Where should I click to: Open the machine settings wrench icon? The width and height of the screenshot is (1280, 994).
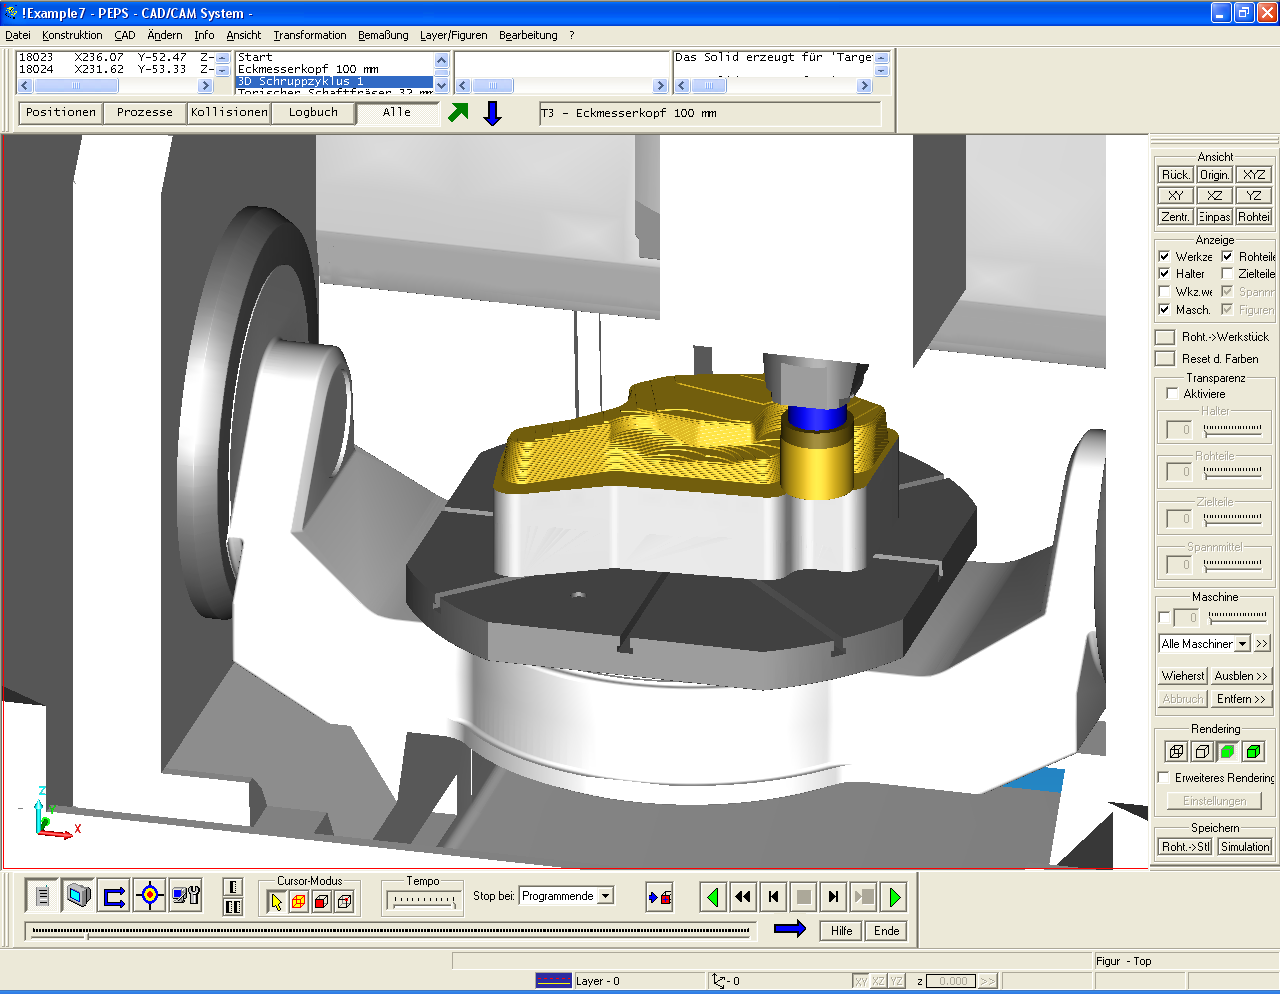[x=186, y=896]
